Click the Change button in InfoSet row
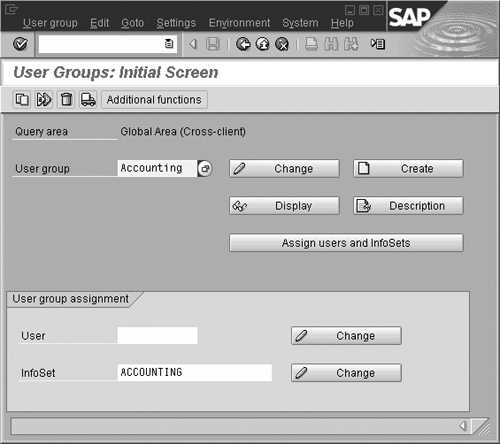The image size is (500, 444). pyautogui.click(x=346, y=372)
